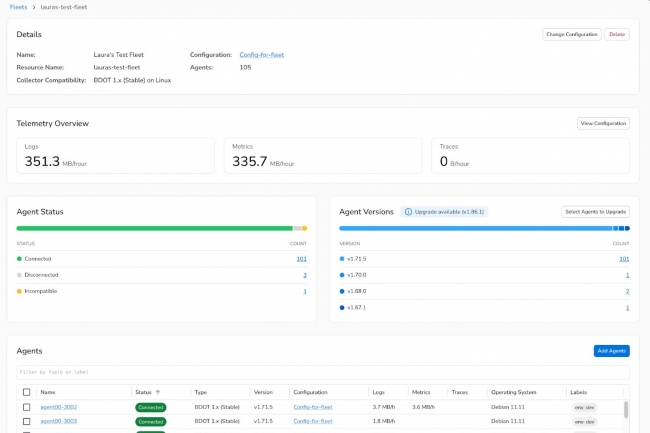Check the box for agent00-3003

point(27,422)
